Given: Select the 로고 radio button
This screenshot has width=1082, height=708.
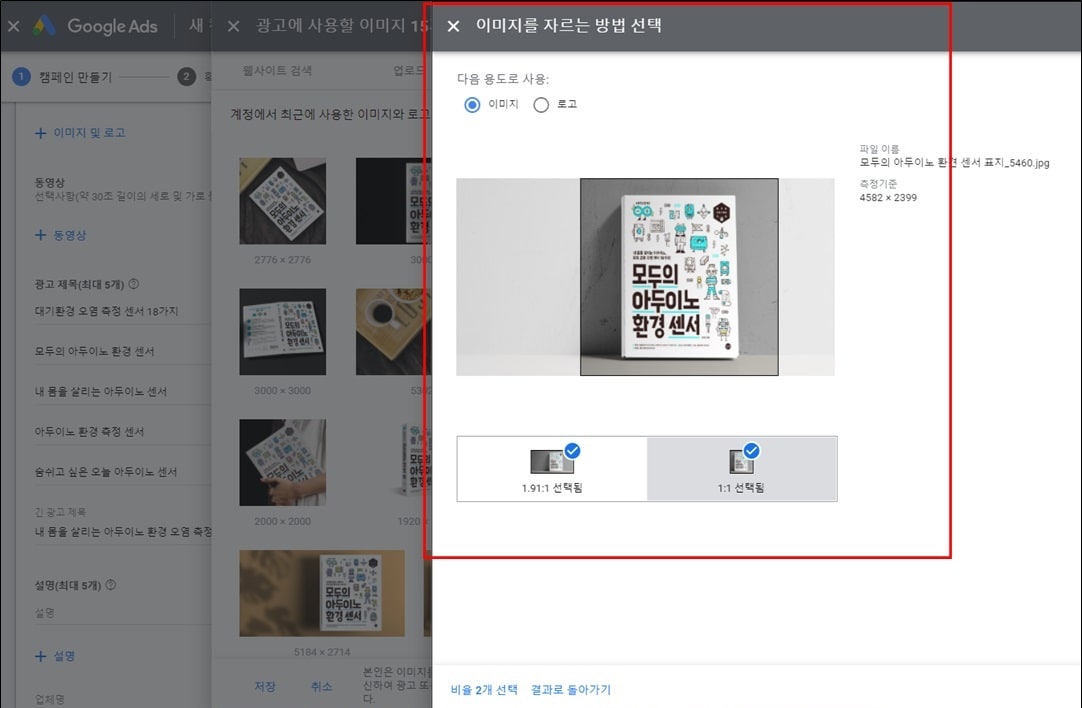Looking at the screenshot, I should [541, 104].
